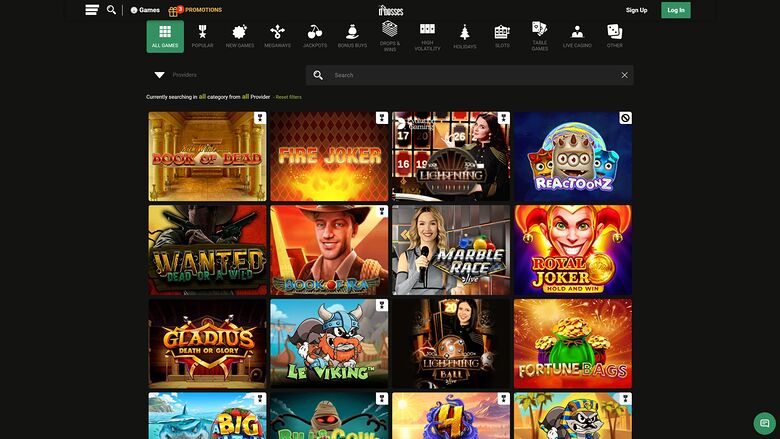
Task: Open the Fortune Bags game
Action: 573,344
